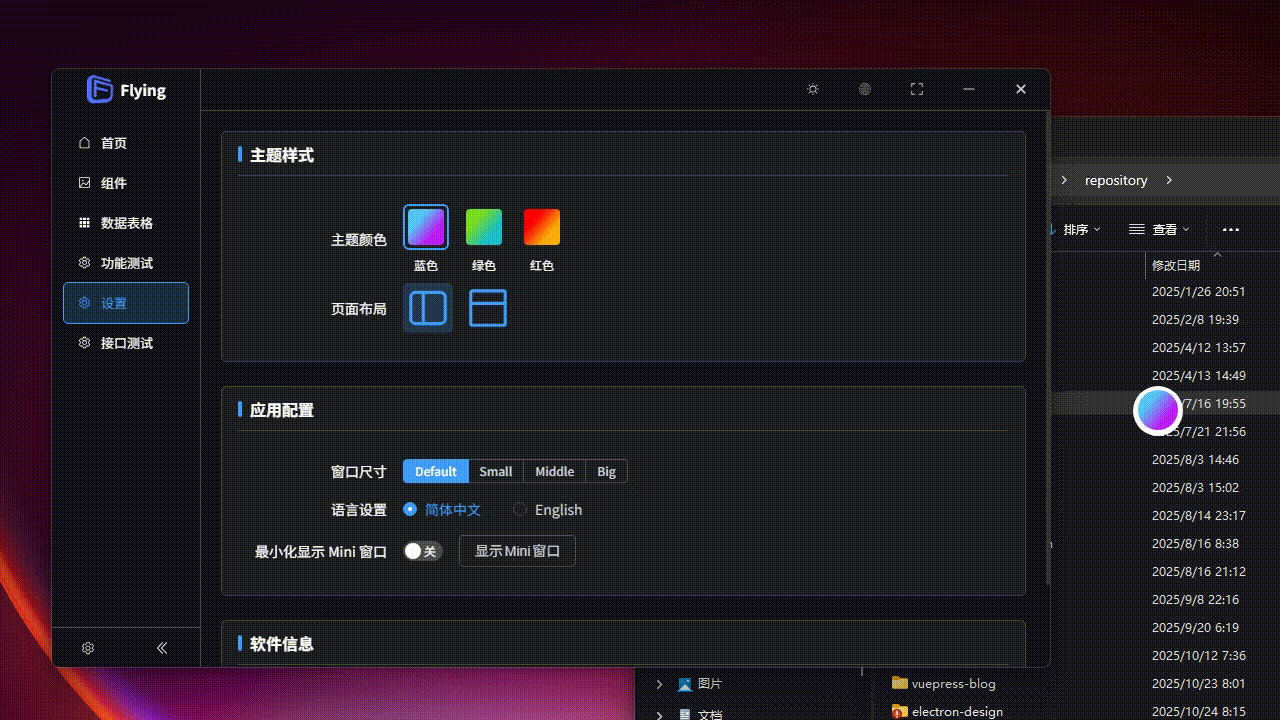Open 数据表格 in the sidebar

point(126,223)
